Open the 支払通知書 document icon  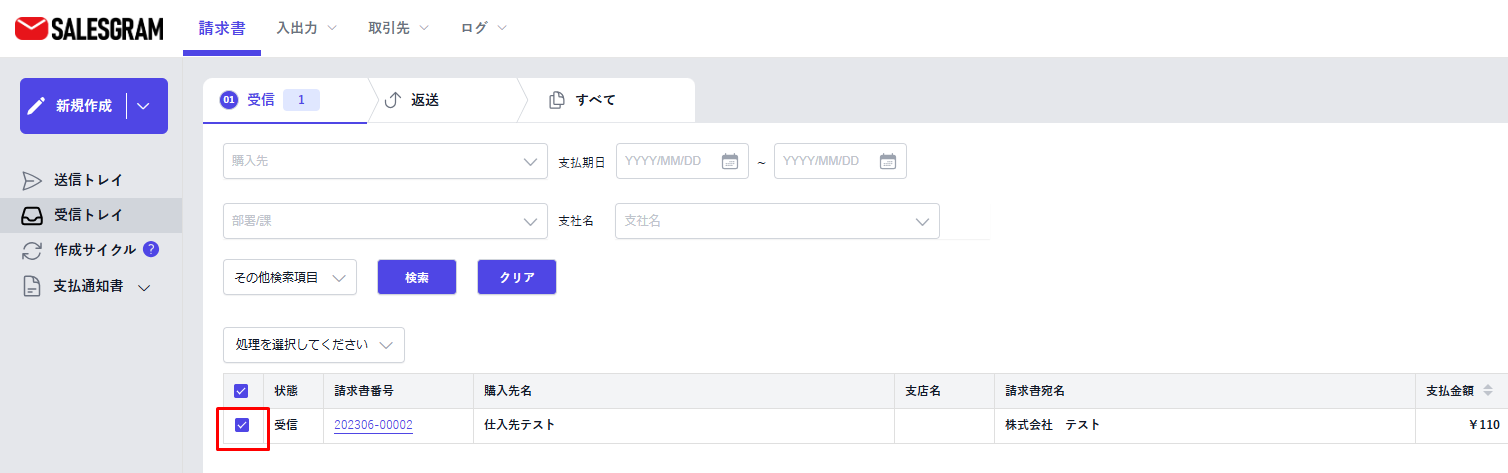(33, 286)
